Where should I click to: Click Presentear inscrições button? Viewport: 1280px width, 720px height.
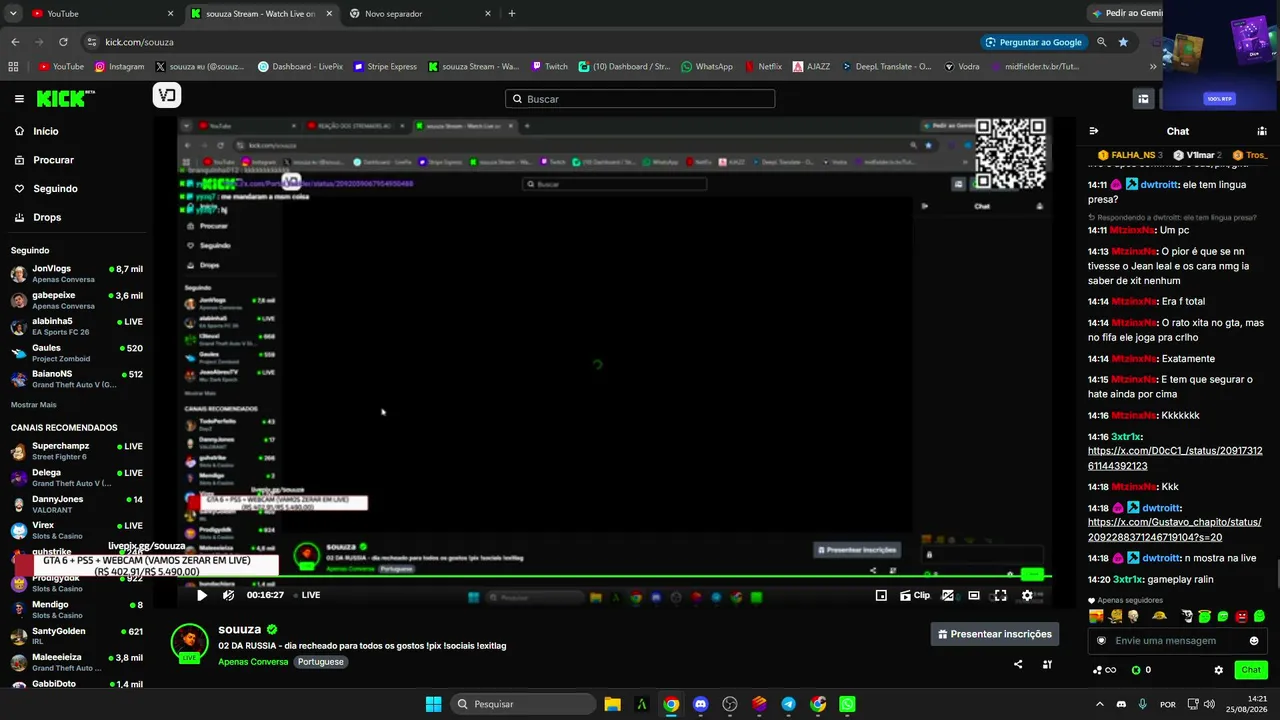[994, 634]
